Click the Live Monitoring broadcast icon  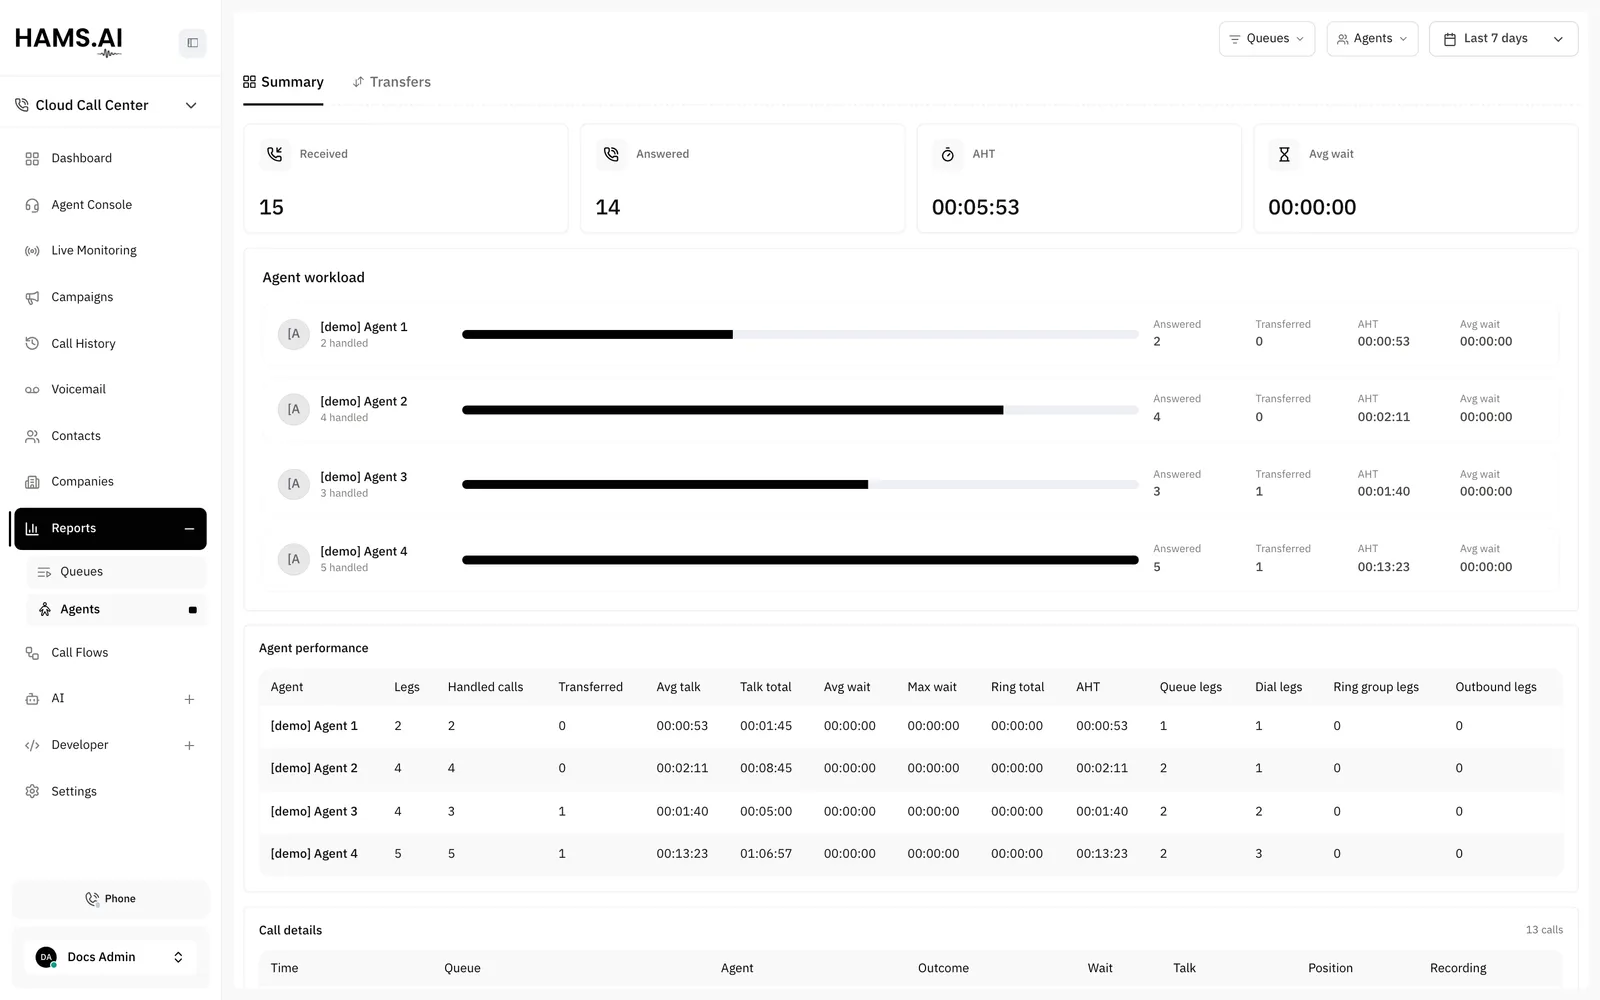[32, 251]
